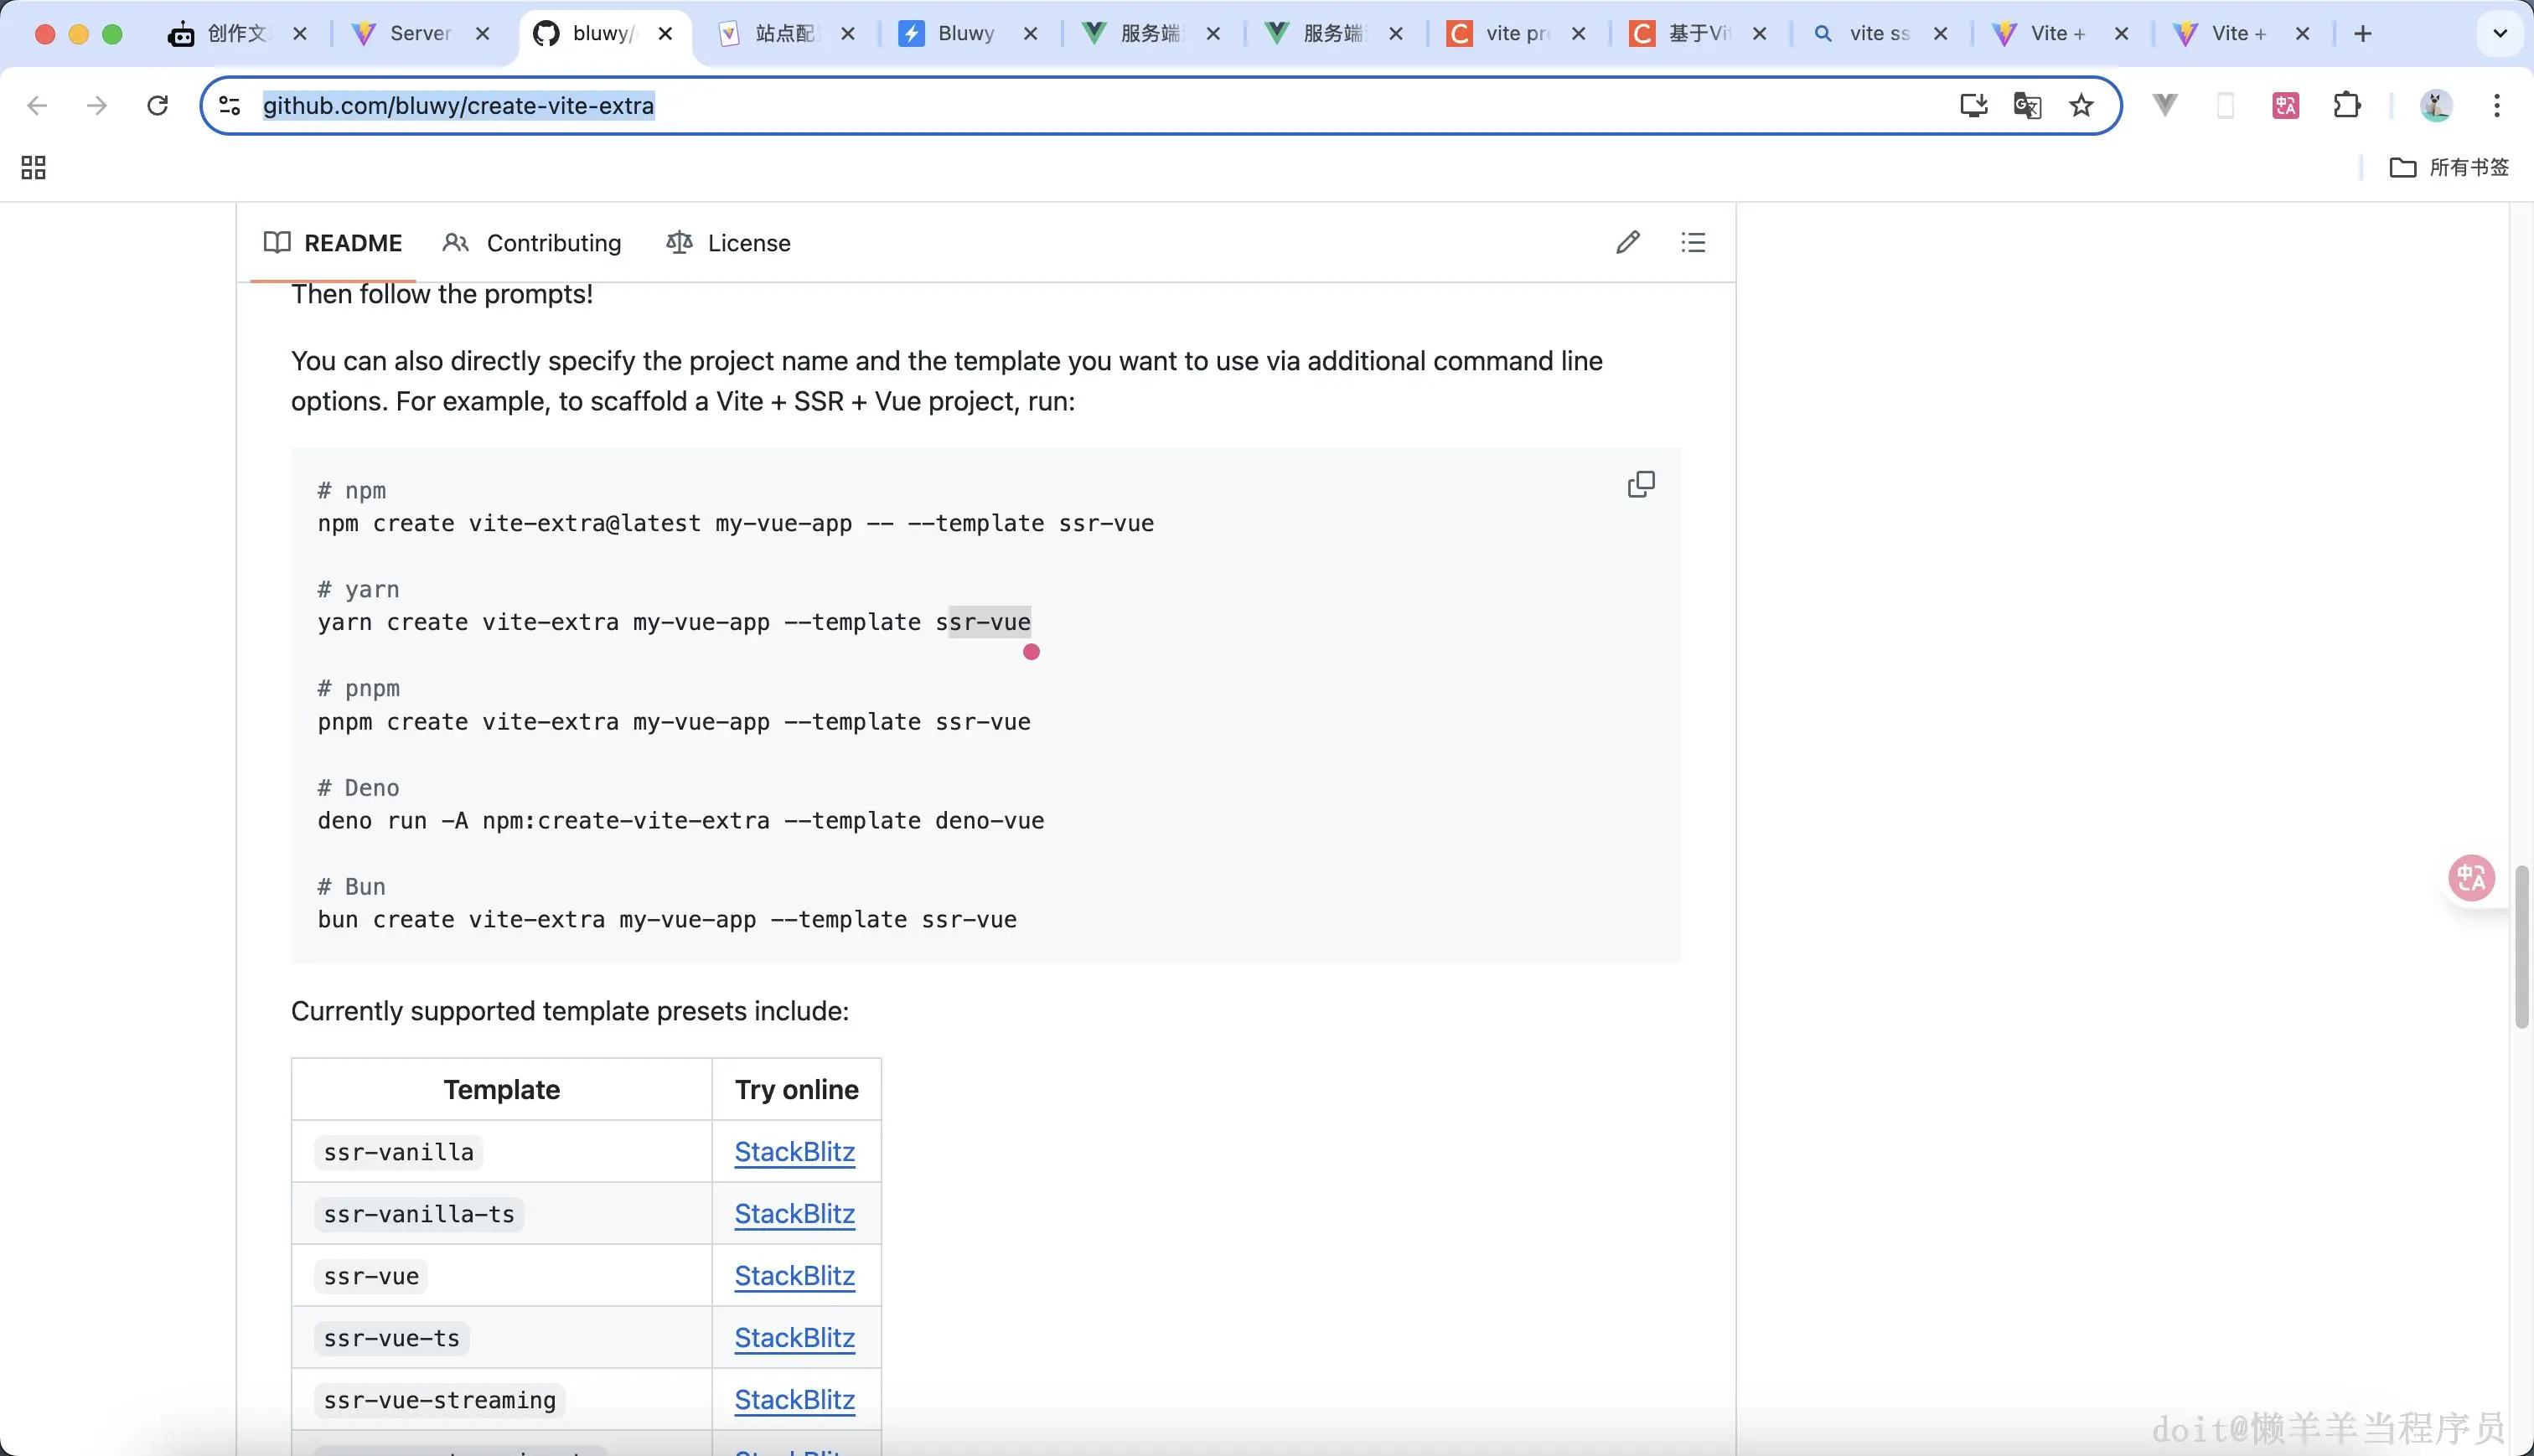The height and width of the screenshot is (1456, 2534).
Task: Click the pencil edit README icon
Action: pos(1627,242)
